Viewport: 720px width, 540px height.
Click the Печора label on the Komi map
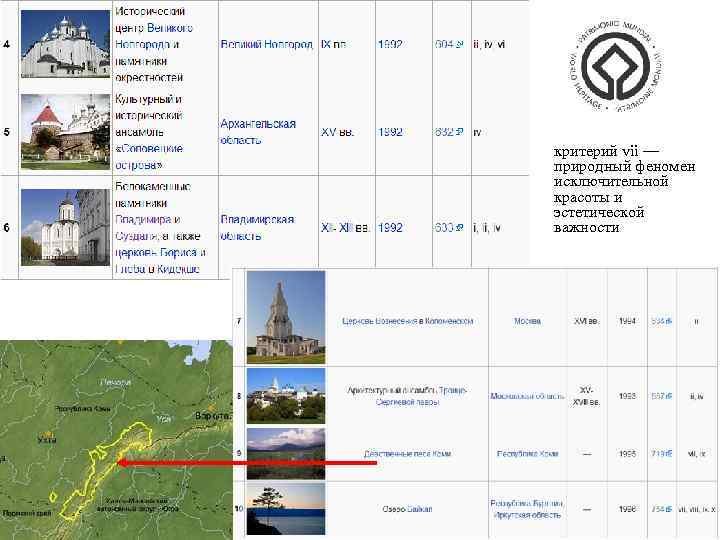point(115,382)
